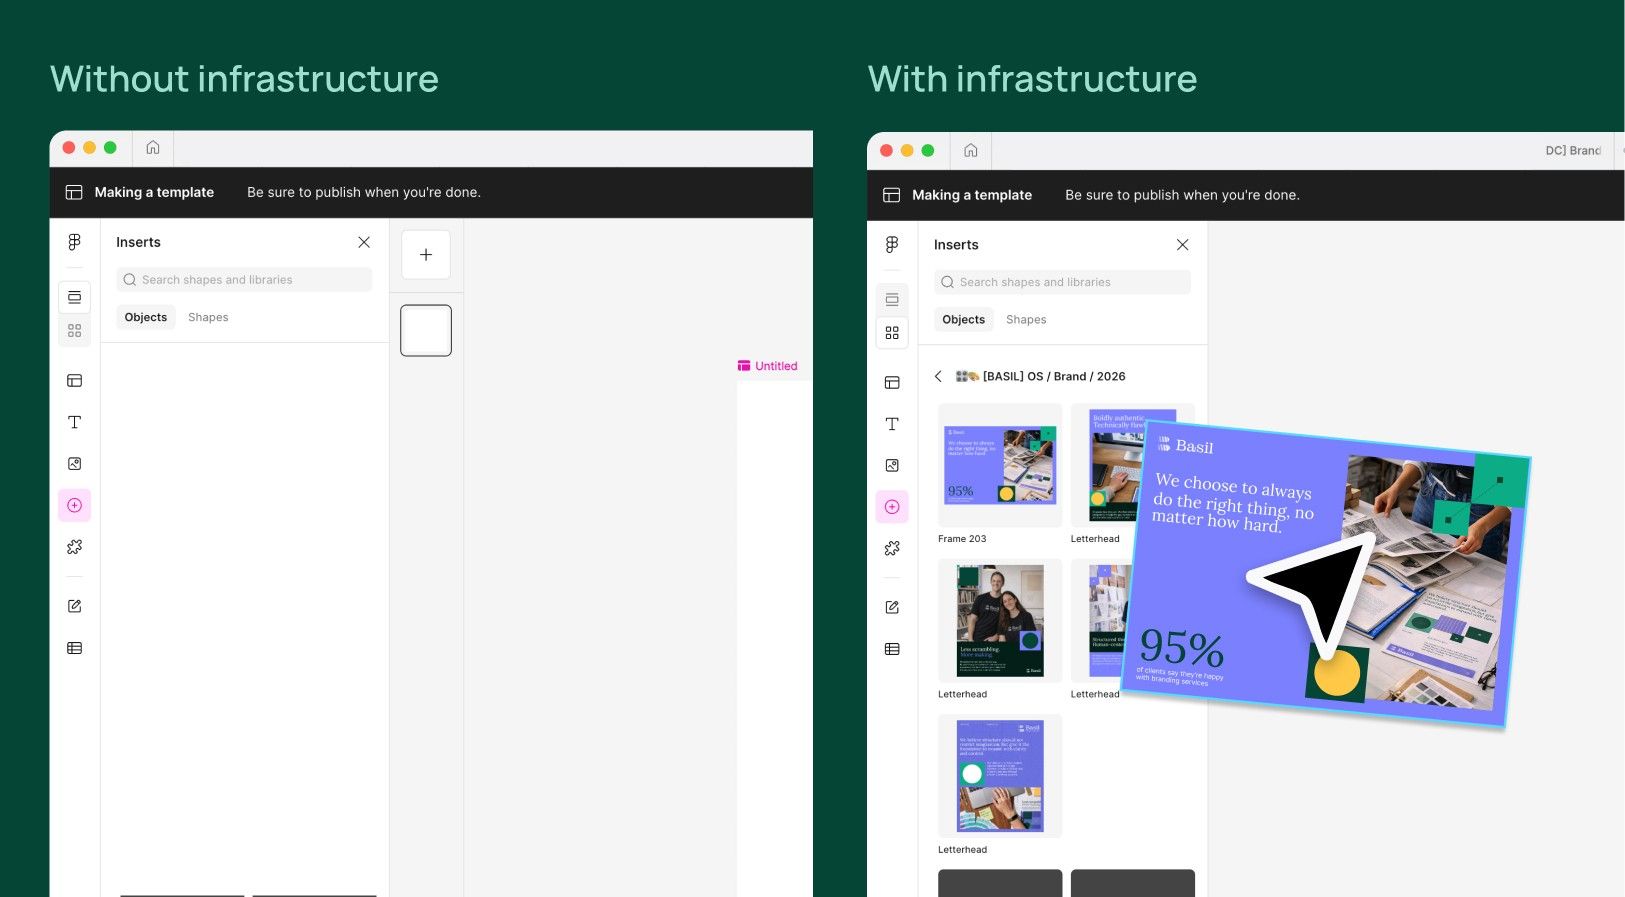Click the home icon in the right window
Image resolution: width=1625 pixels, height=897 pixels.
[971, 150]
